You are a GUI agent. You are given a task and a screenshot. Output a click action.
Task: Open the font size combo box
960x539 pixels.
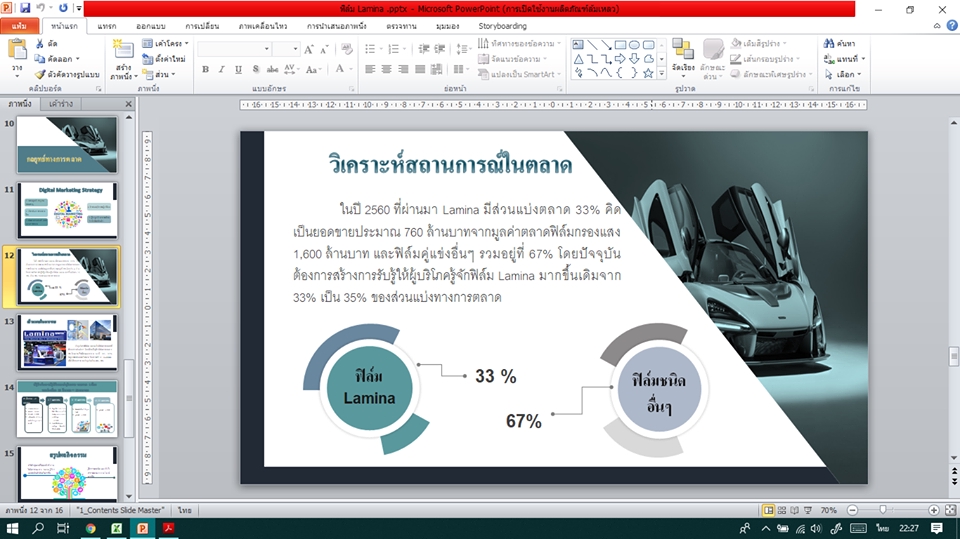(x=286, y=48)
